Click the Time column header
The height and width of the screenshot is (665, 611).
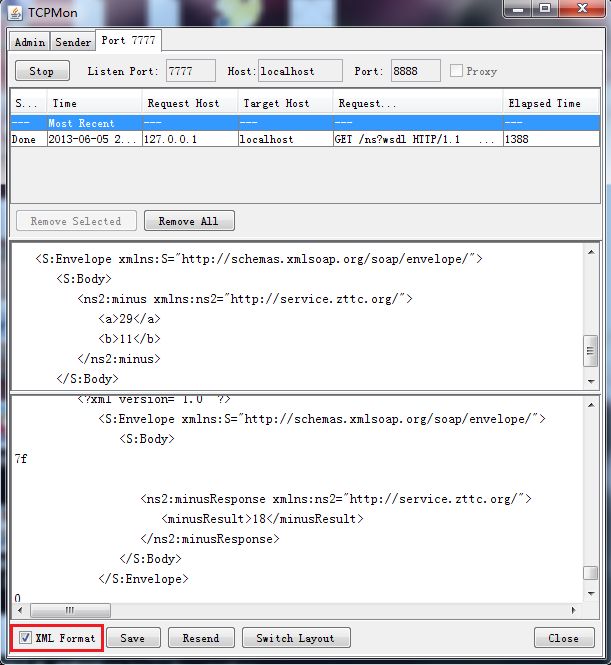(94, 103)
